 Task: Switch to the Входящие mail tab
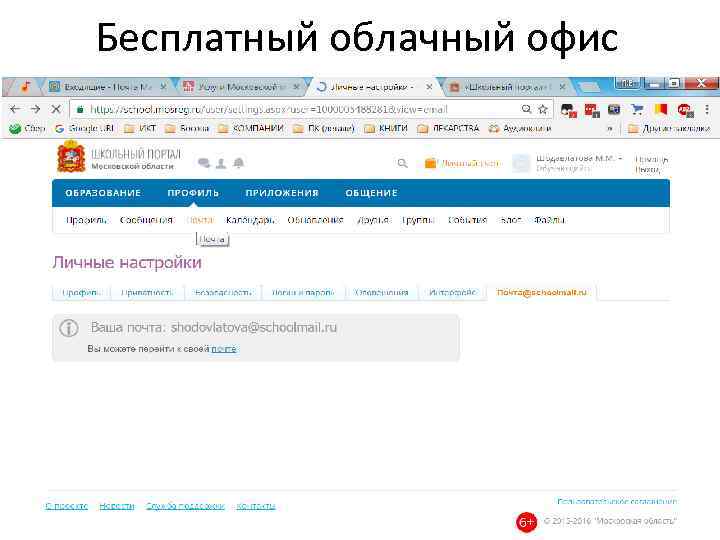(x=108, y=87)
